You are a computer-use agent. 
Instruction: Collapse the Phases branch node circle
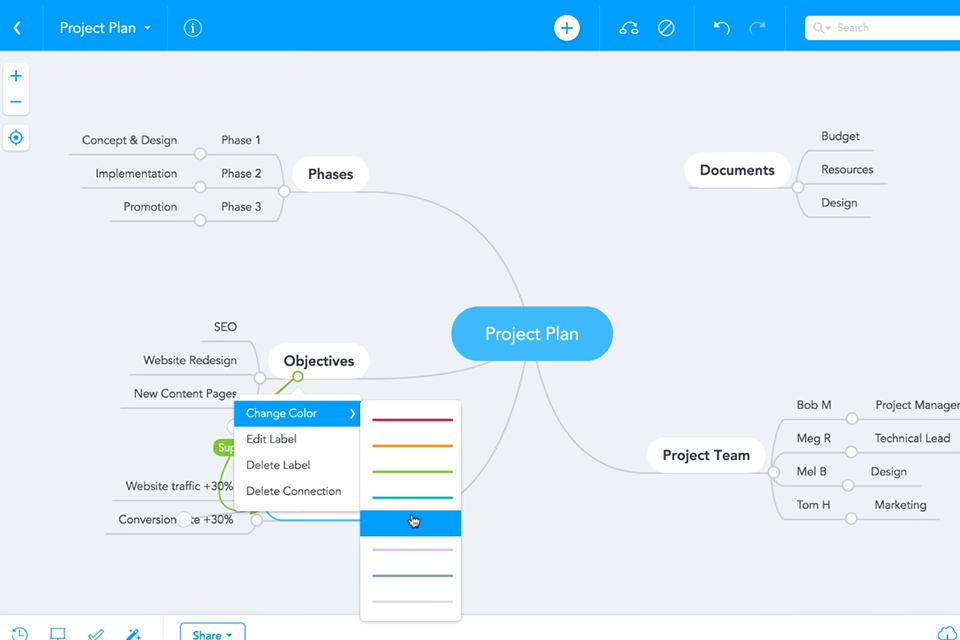click(284, 190)
